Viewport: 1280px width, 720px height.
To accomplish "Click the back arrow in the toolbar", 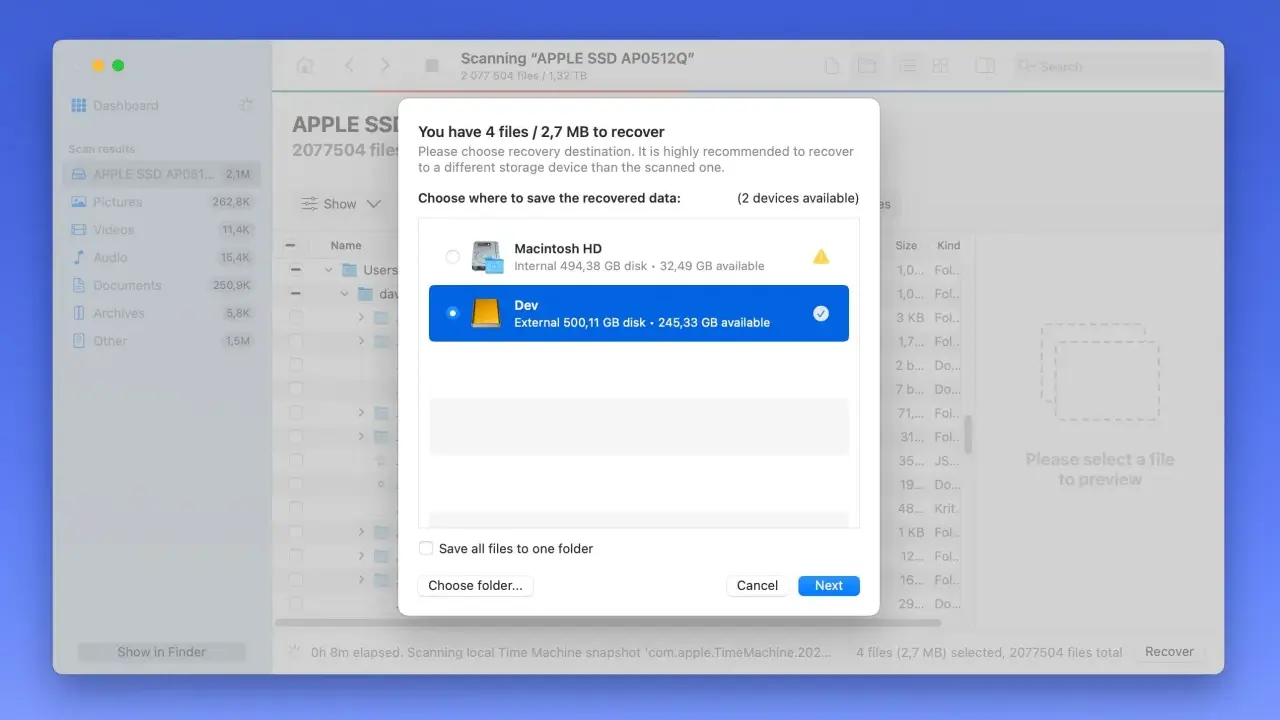I will pyautogui.click(x=349, y=66).
